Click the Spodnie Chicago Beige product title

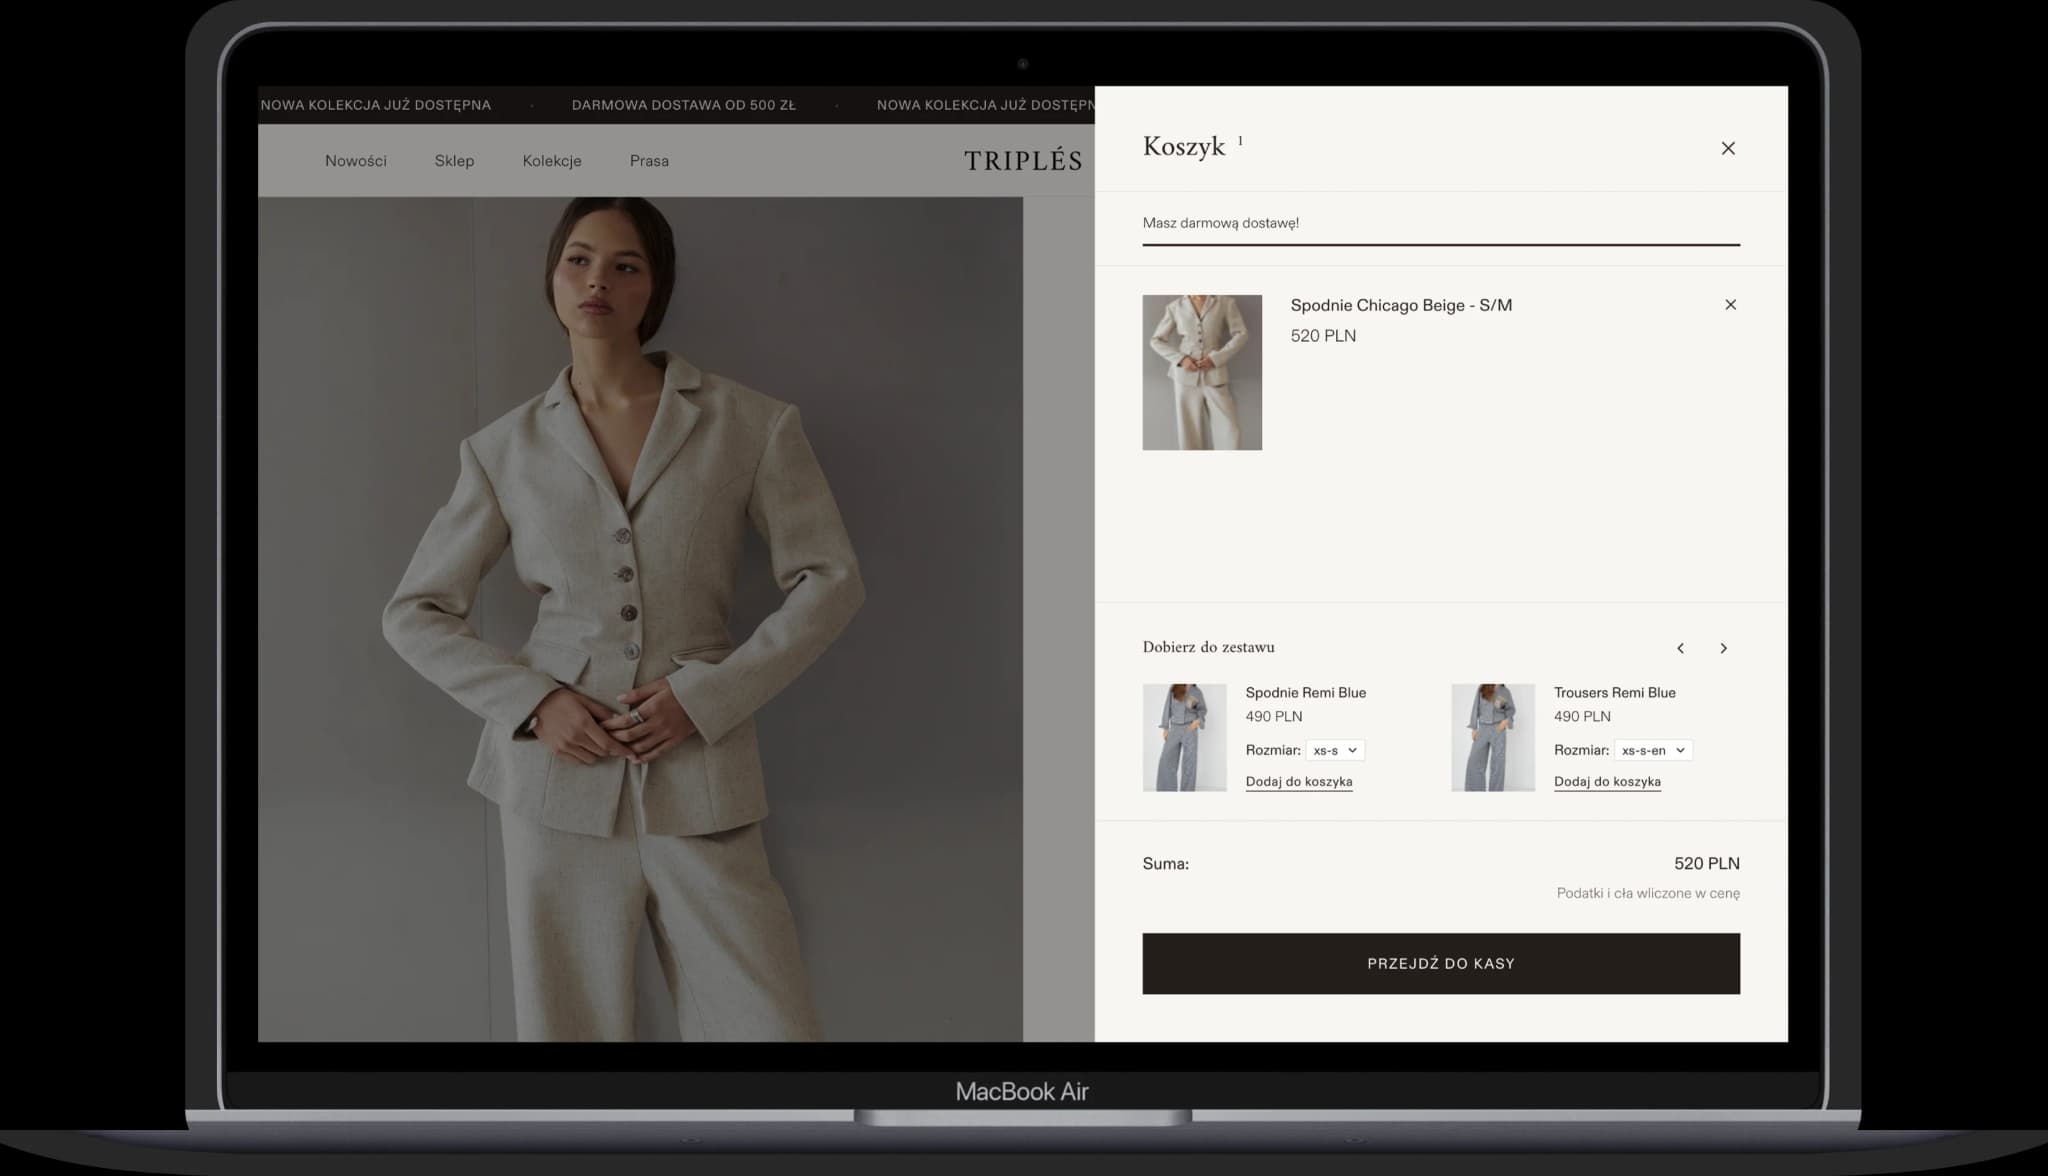[x=1401, y=305]
